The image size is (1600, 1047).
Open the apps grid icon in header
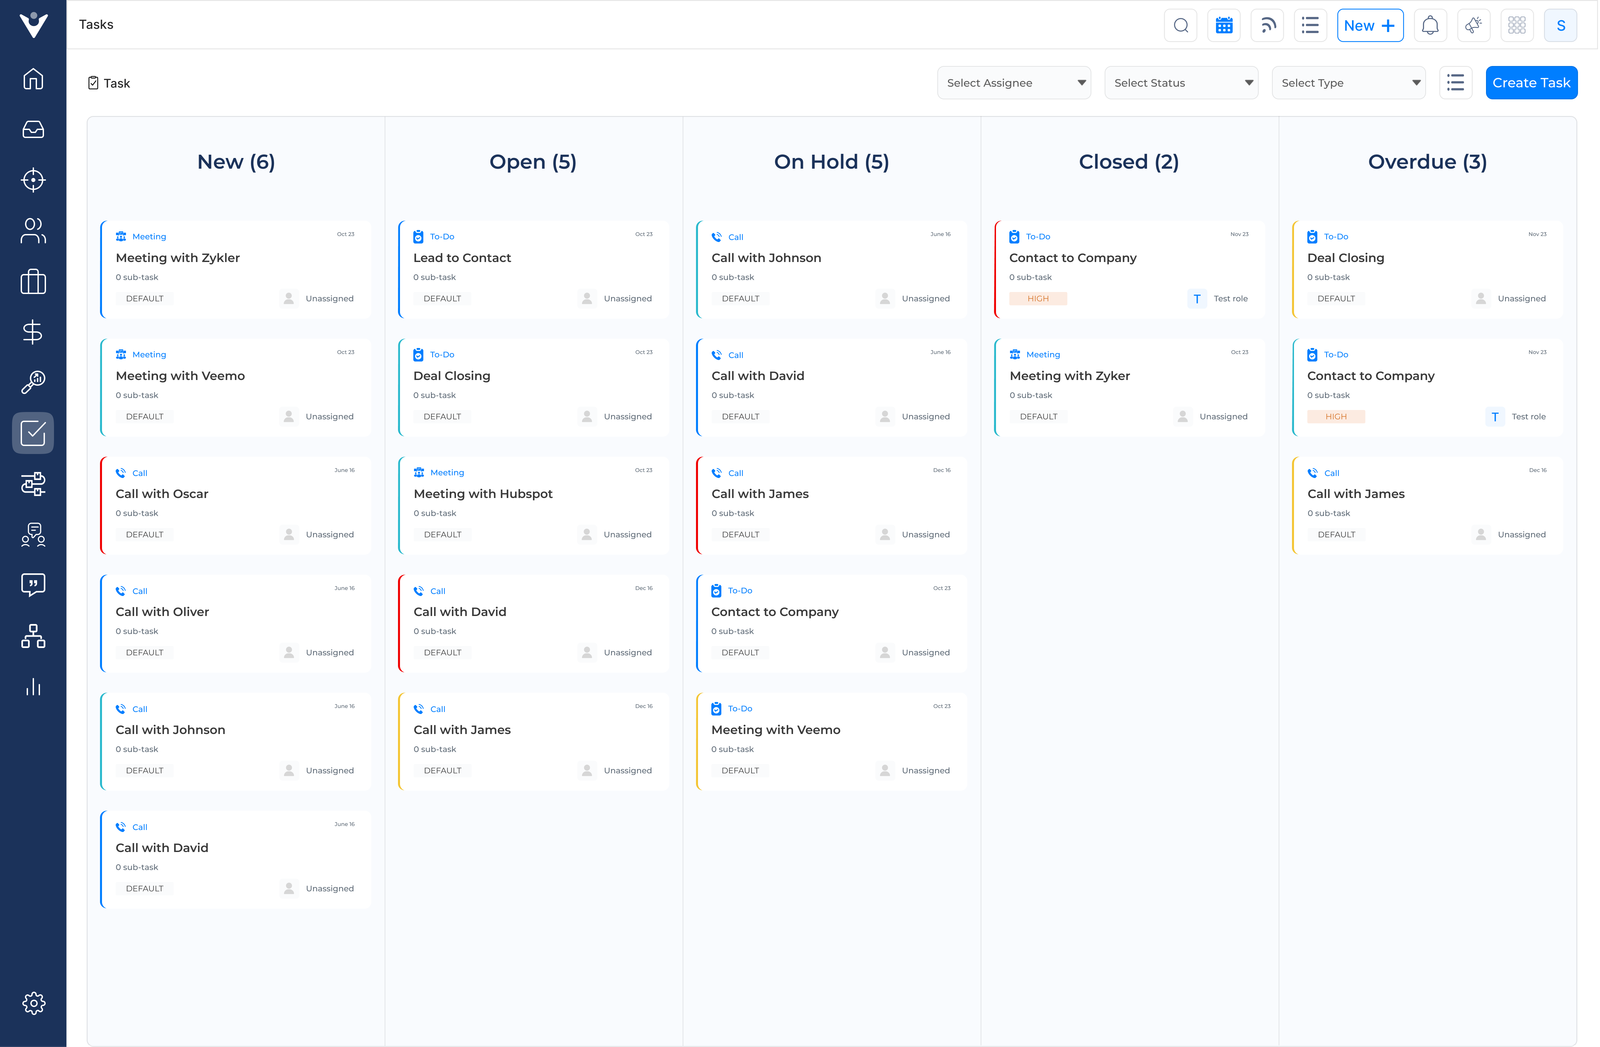pos(1517,26)
